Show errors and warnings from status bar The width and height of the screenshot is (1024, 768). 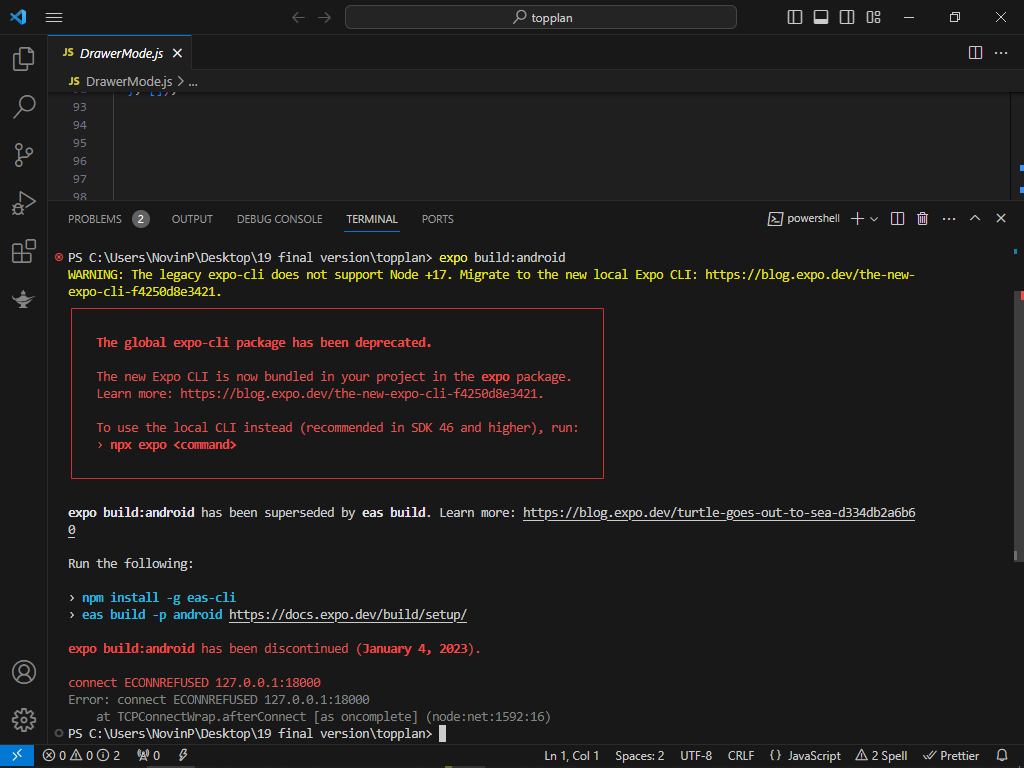pyautogui.click(x=82, y=756)
